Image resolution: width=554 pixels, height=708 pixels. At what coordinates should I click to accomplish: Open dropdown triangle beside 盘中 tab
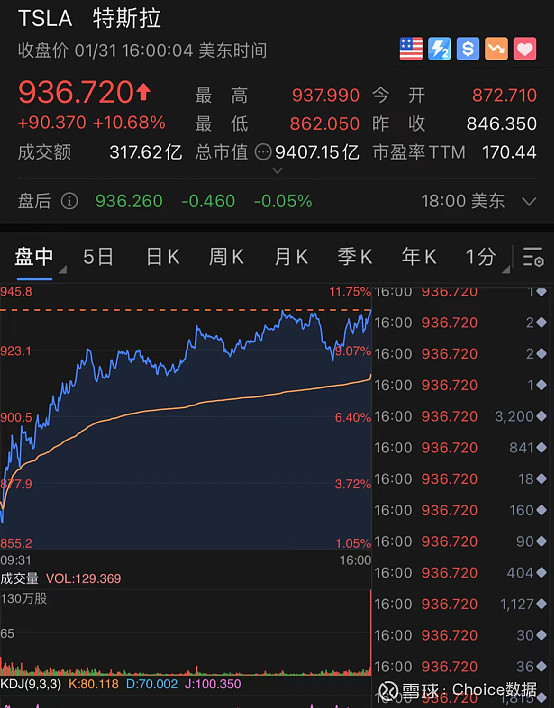(x=63, y=269)
